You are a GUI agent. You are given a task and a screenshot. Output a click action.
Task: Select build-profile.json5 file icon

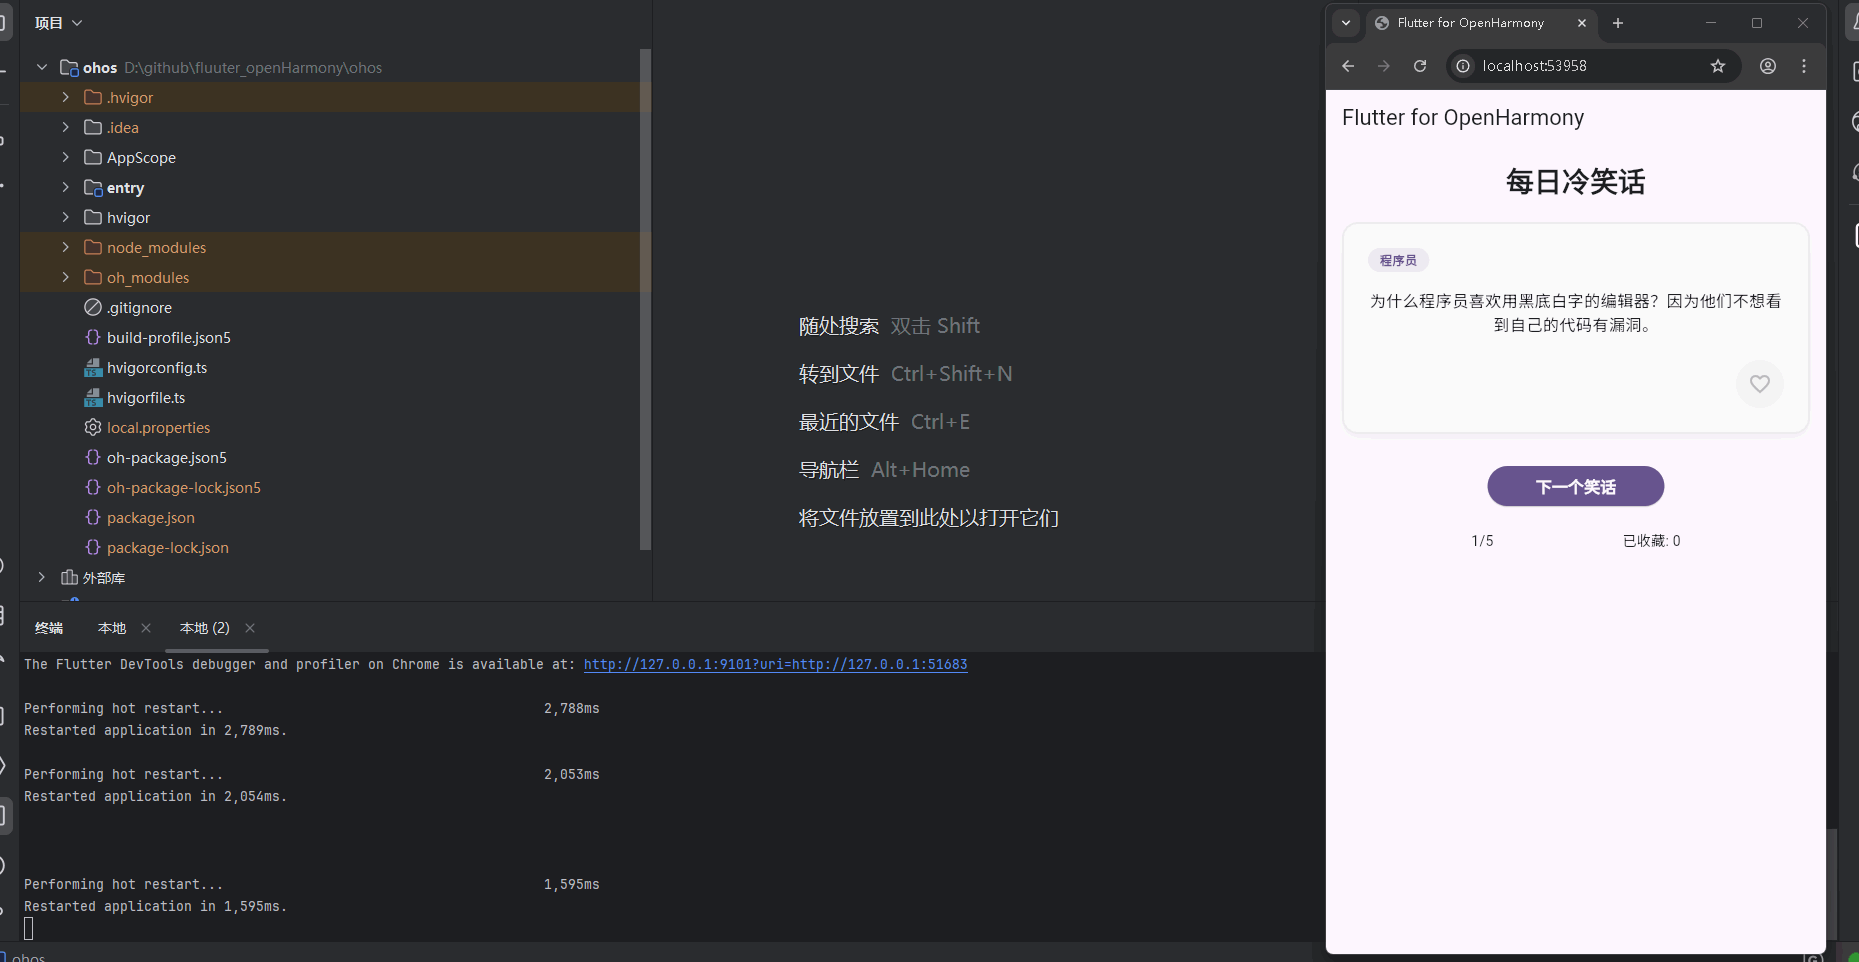[x=93, y=337]
